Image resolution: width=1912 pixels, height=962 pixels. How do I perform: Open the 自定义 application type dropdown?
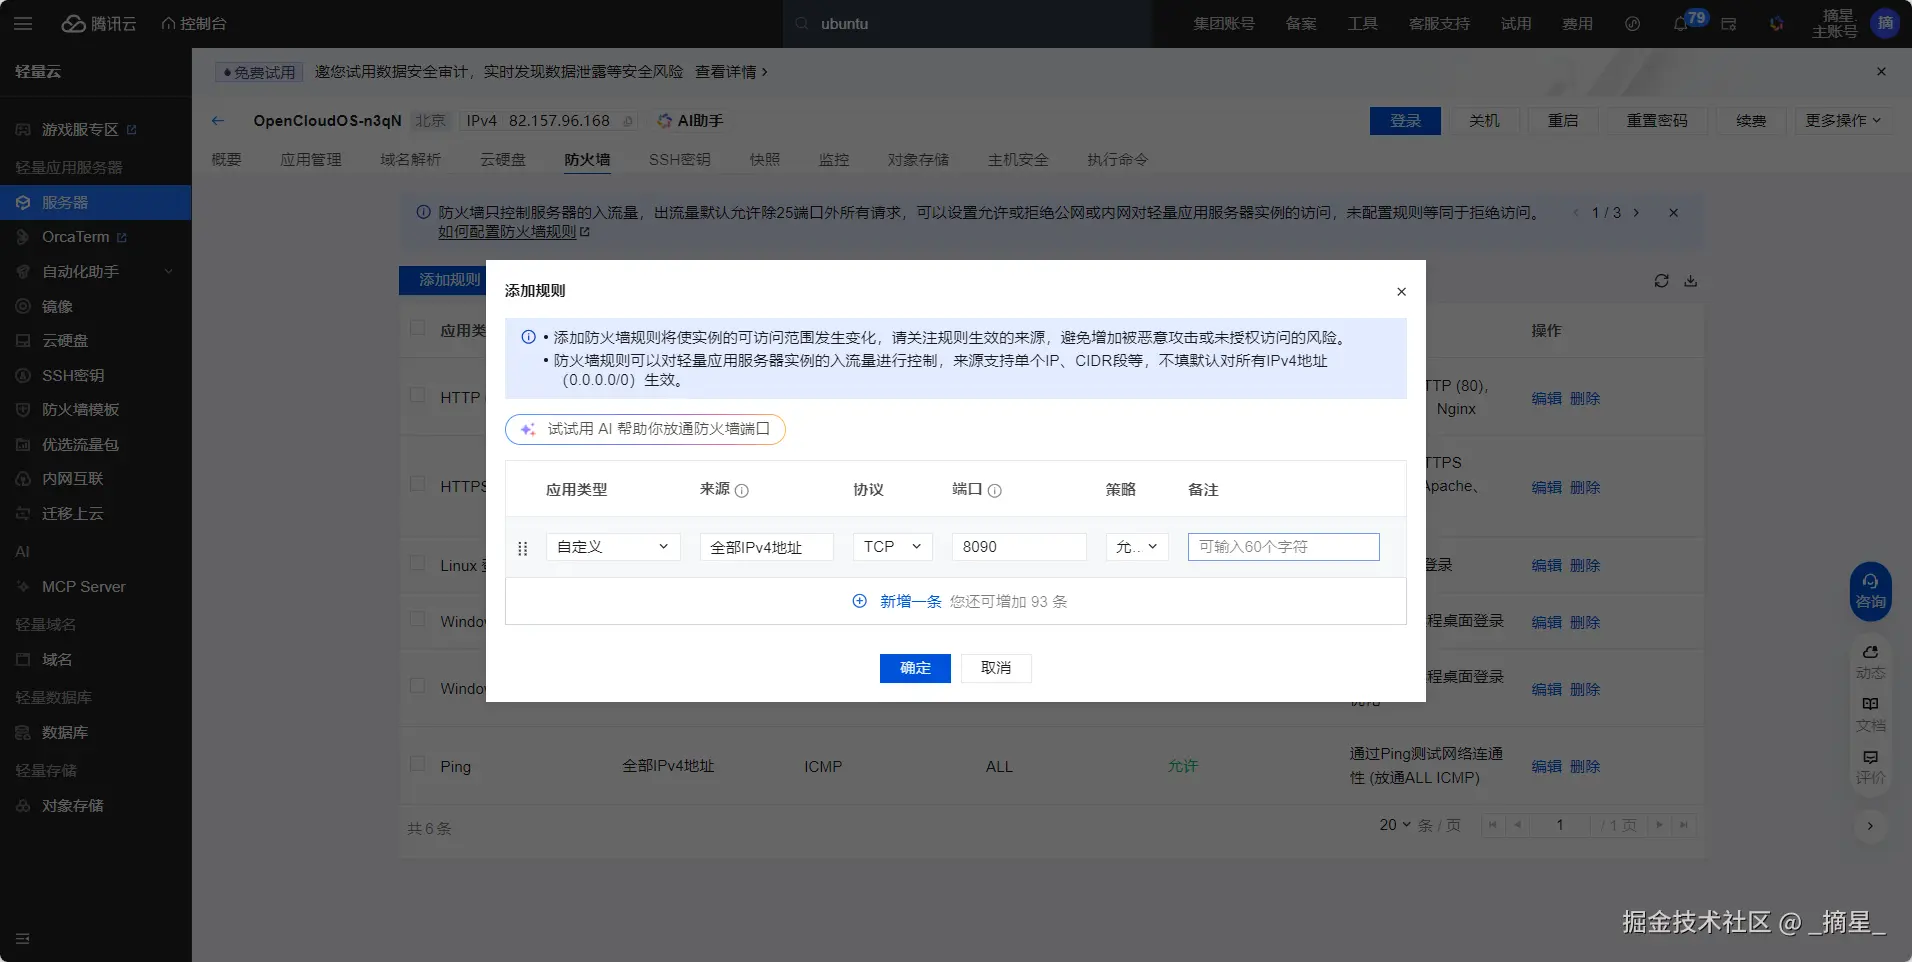click(x=612, y=547)
